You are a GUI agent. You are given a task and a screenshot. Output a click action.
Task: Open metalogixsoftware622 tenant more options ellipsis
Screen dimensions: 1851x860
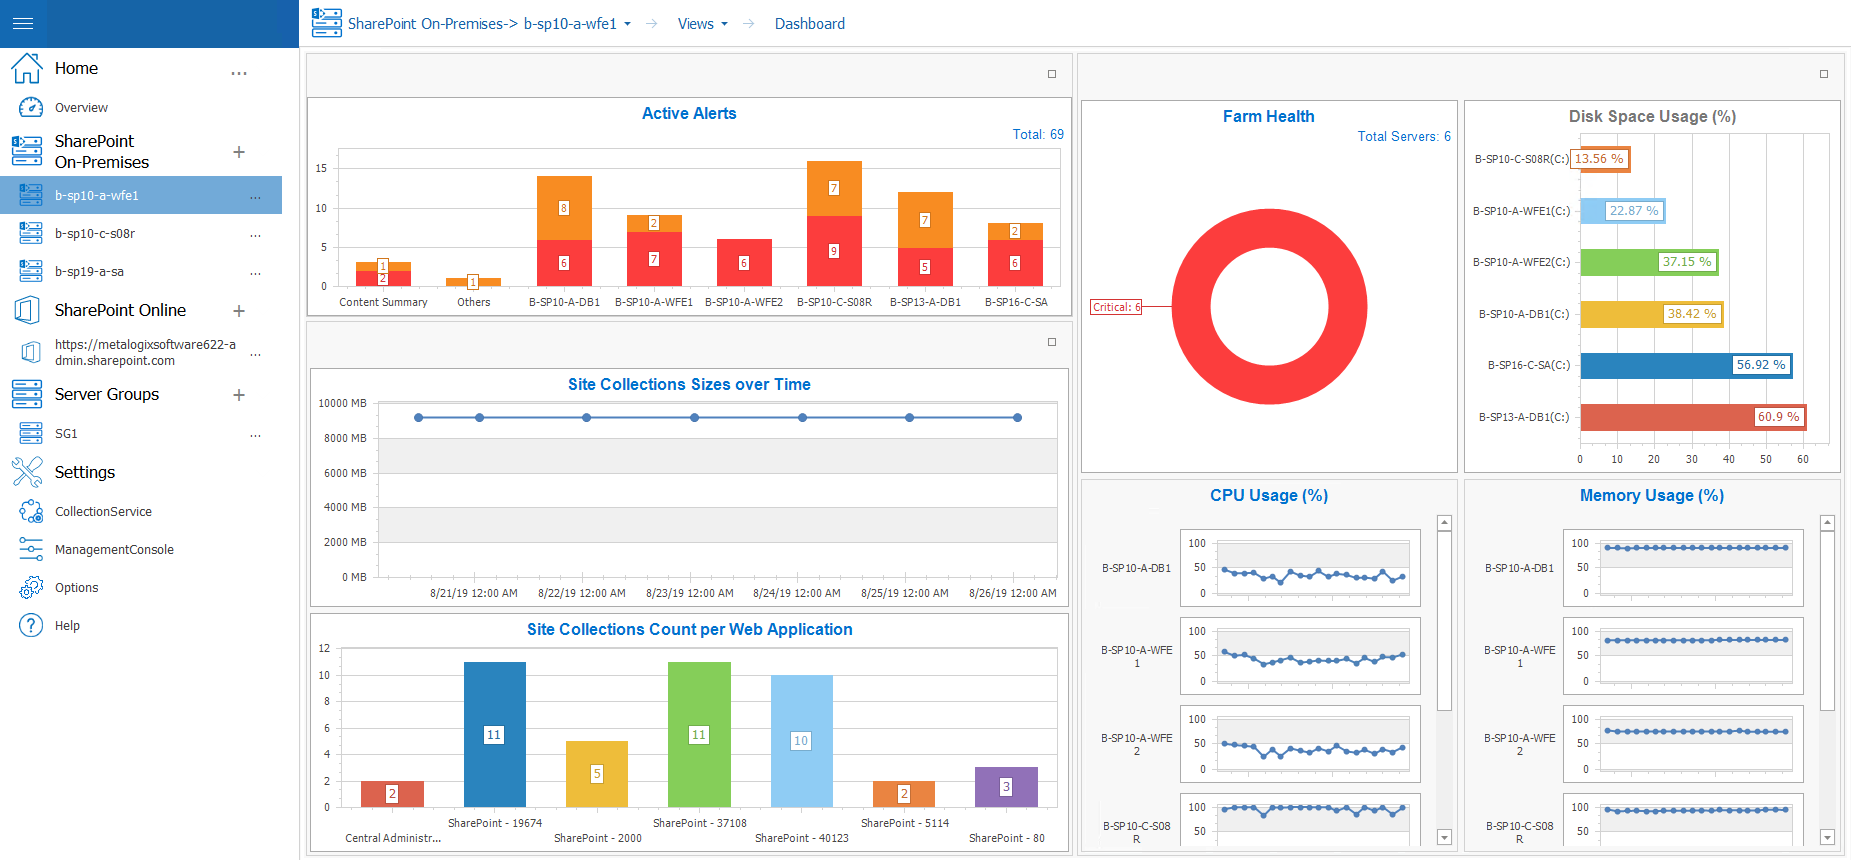click(255, 354)
